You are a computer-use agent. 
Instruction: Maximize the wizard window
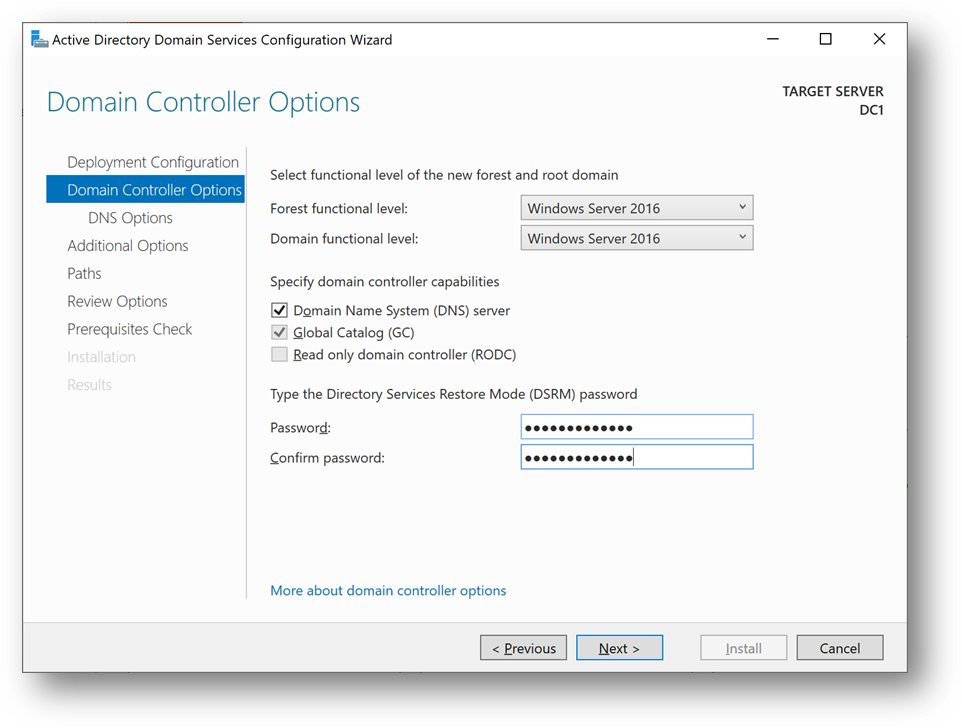826,39
